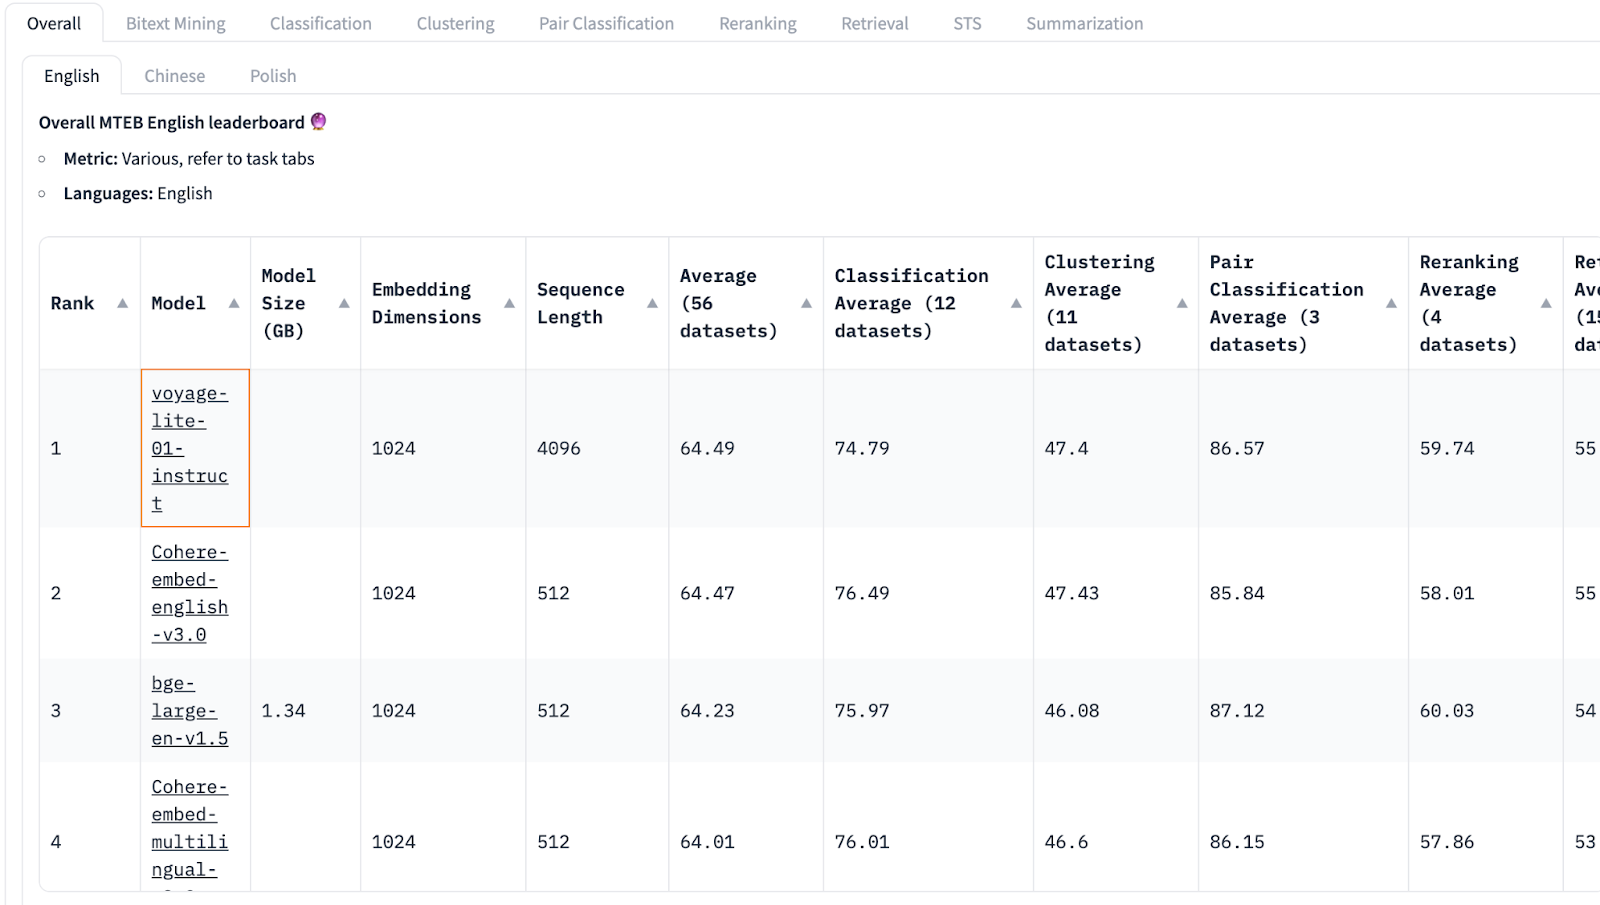Go to the Pair Classification tab

(606, 23)
